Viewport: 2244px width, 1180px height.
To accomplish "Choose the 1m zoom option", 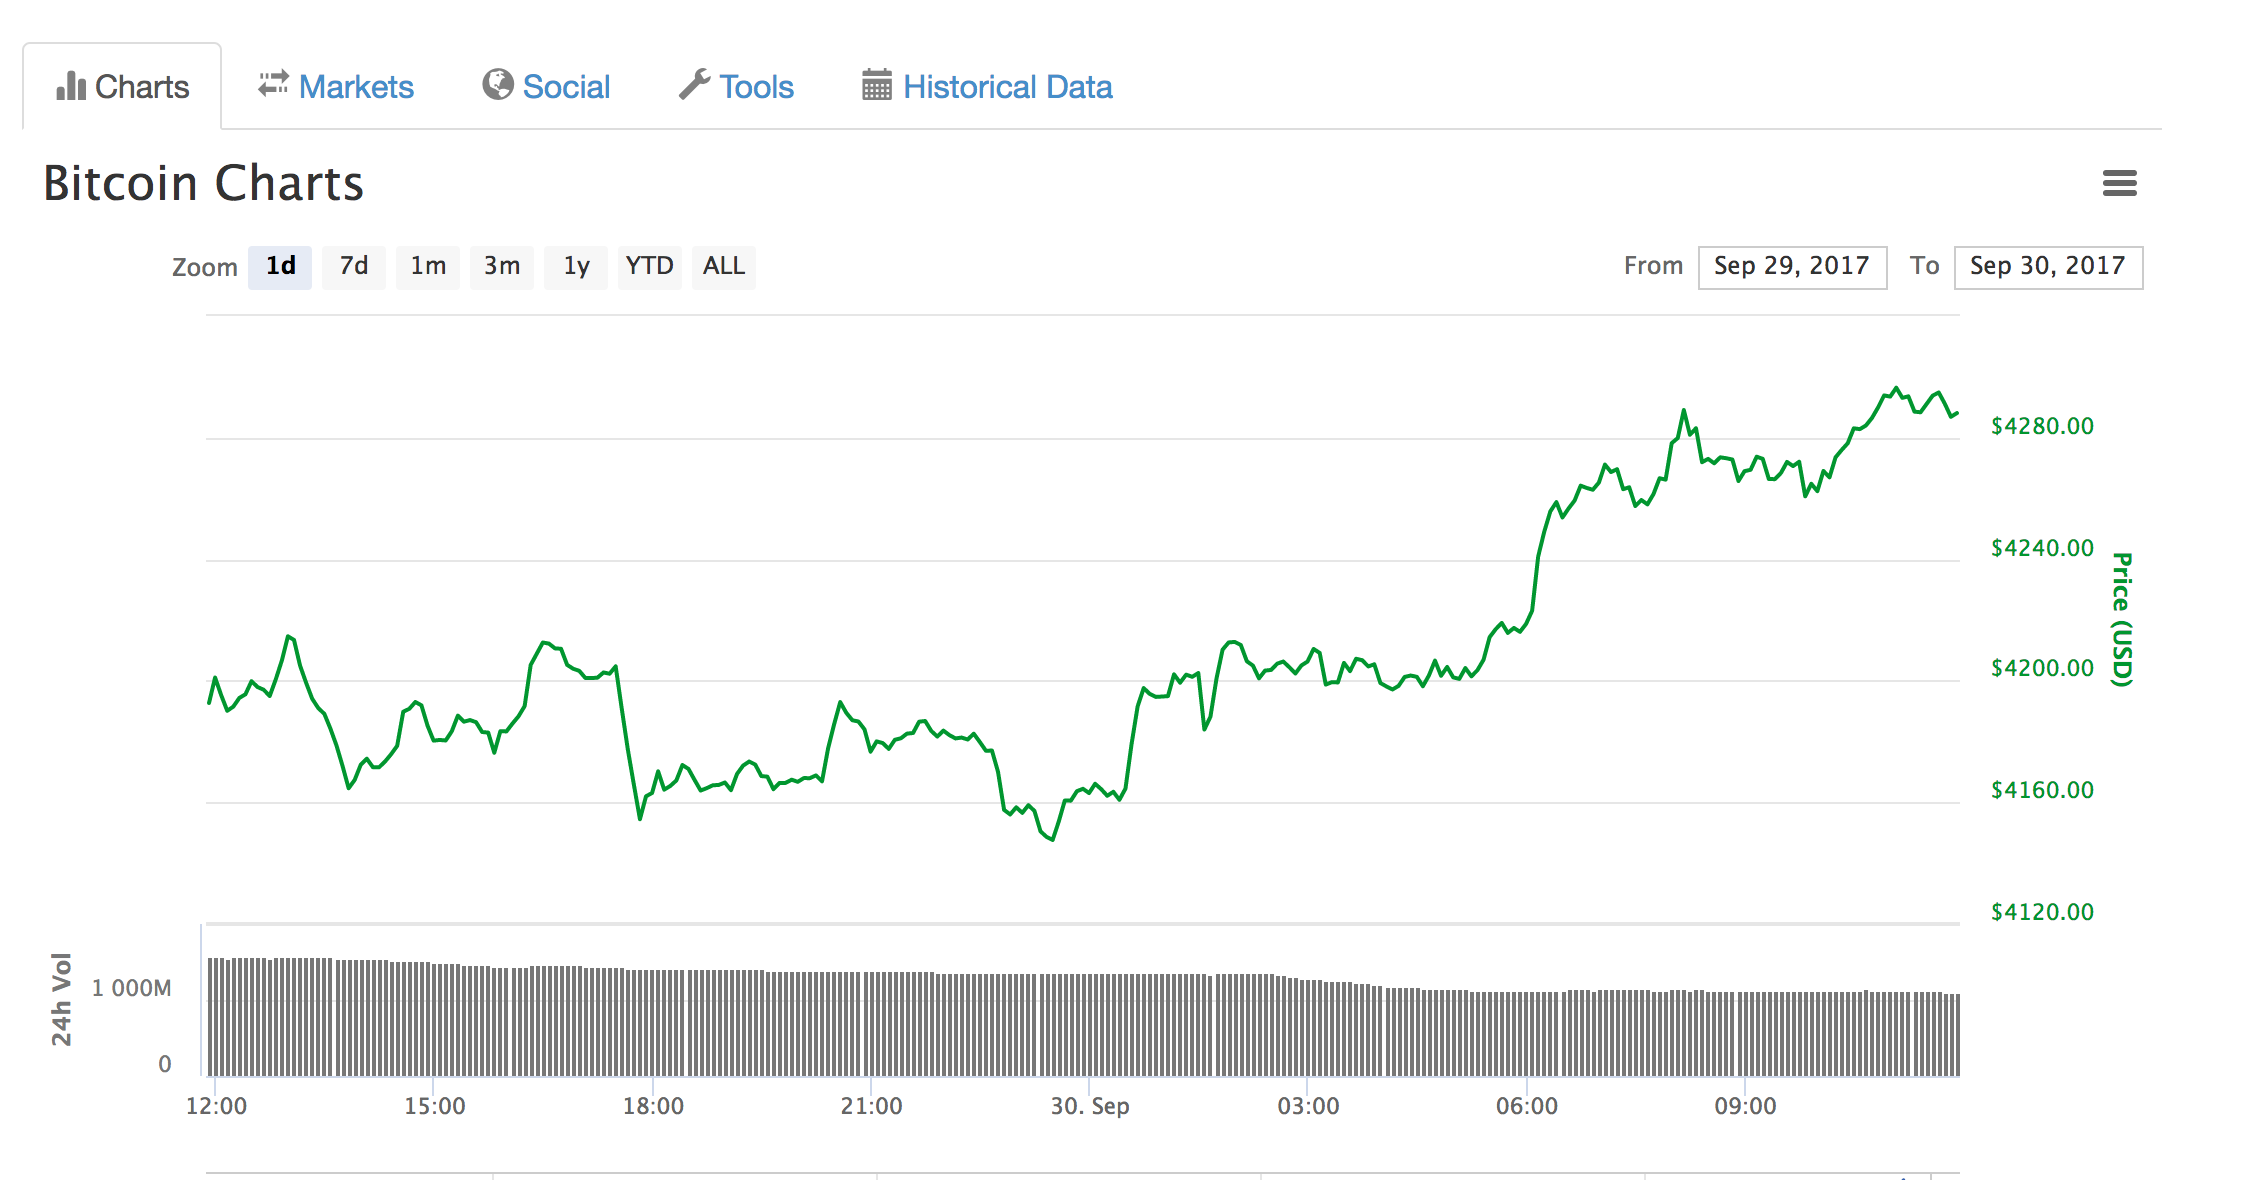I will [428, 266].
